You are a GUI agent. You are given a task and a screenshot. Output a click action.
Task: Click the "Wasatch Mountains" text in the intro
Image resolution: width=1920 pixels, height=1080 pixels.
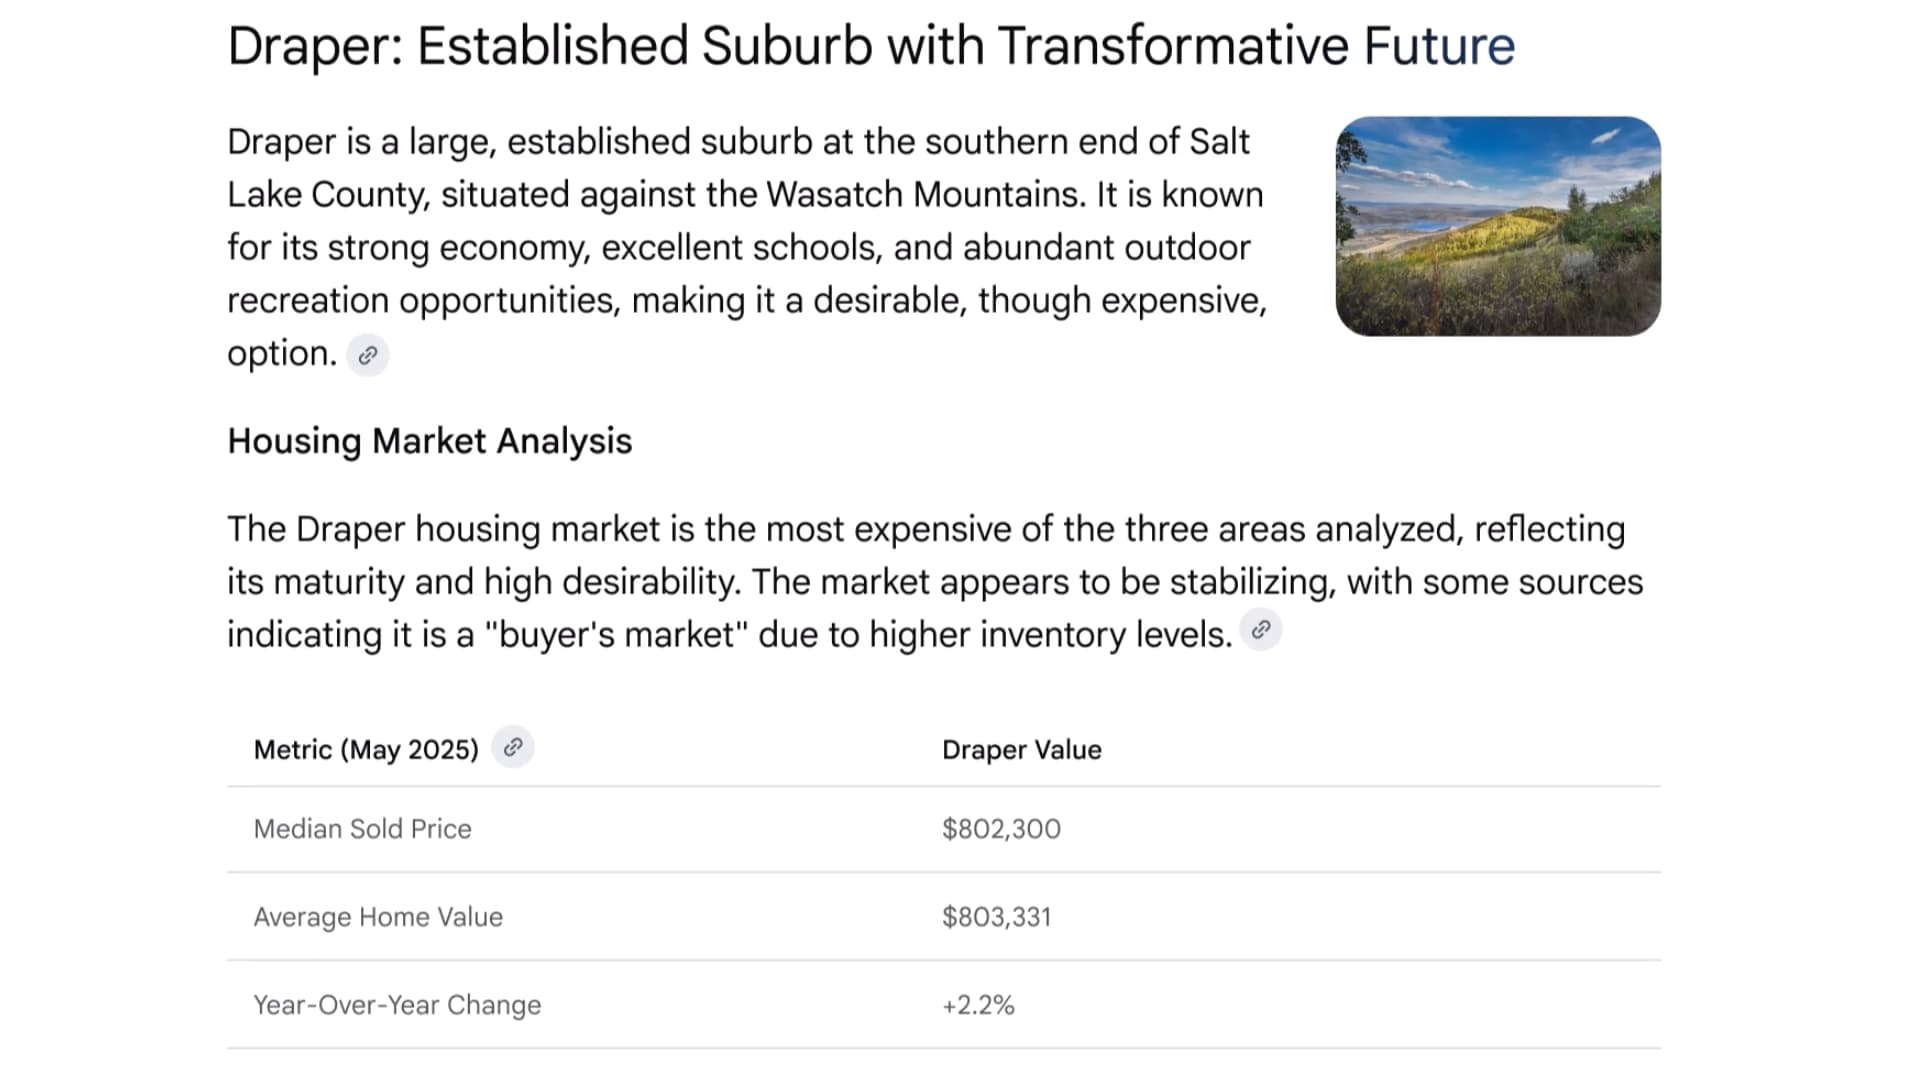click(923, 195)
